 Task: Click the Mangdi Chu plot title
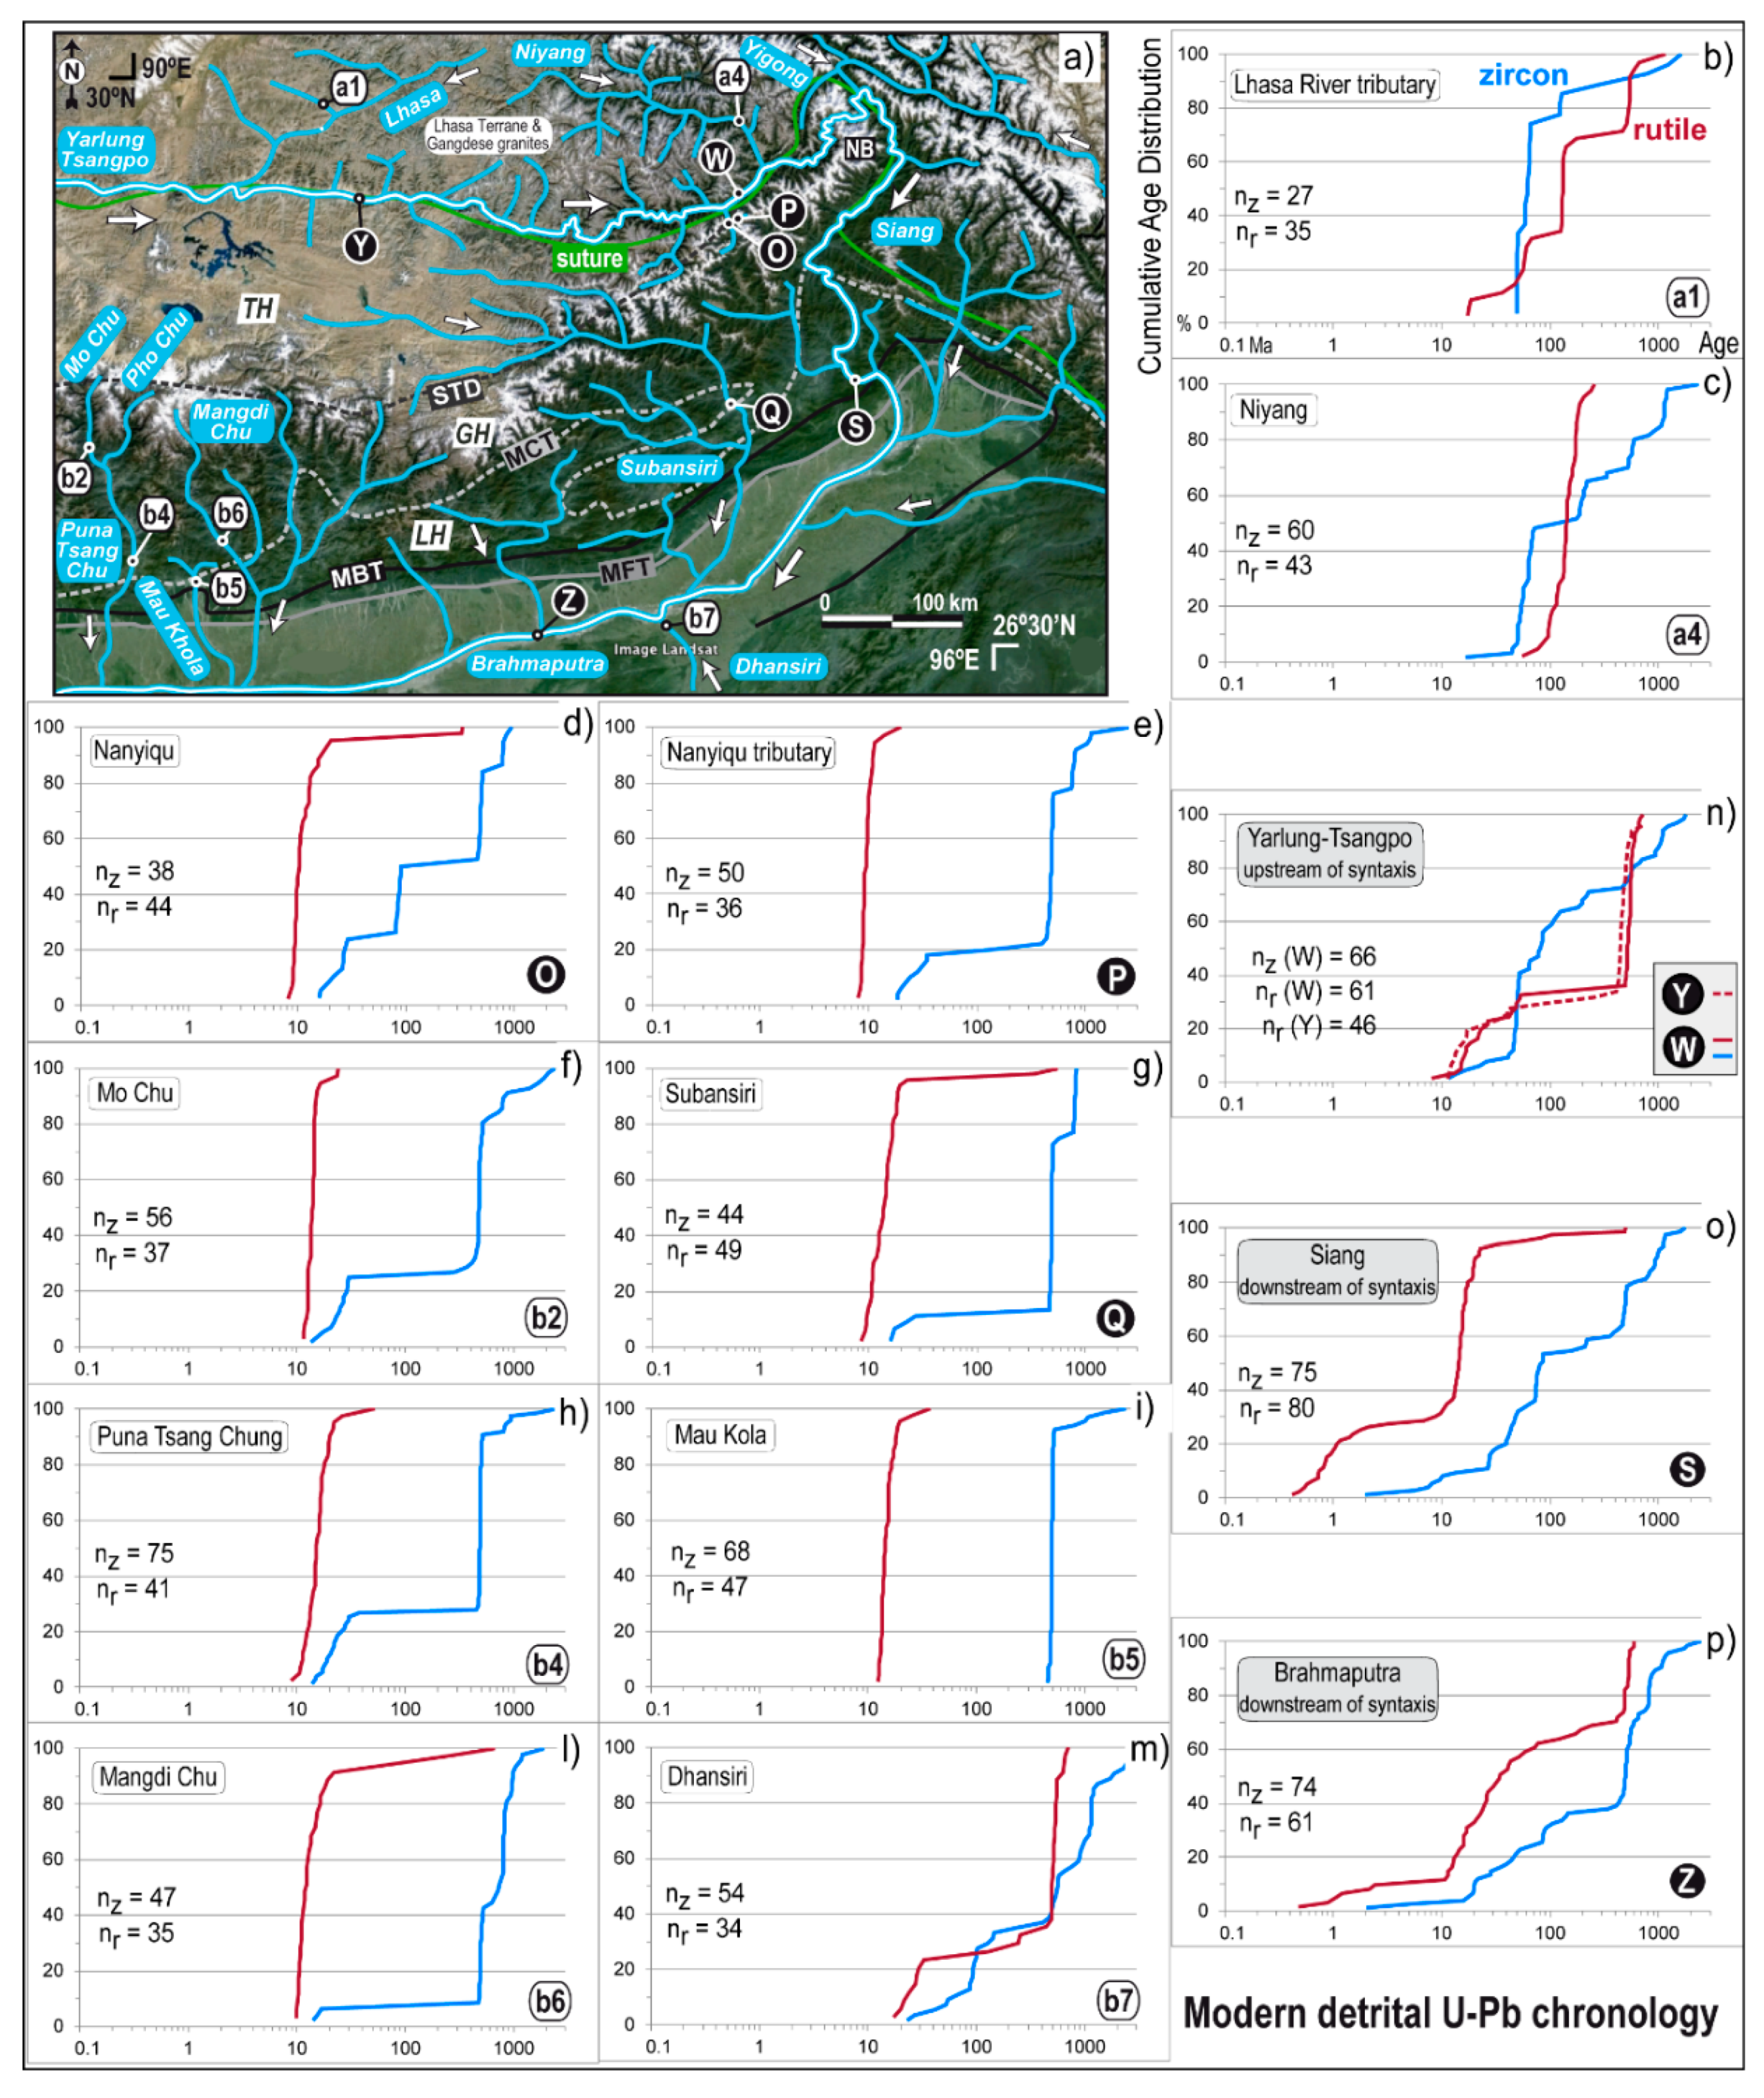[158, 1777]
